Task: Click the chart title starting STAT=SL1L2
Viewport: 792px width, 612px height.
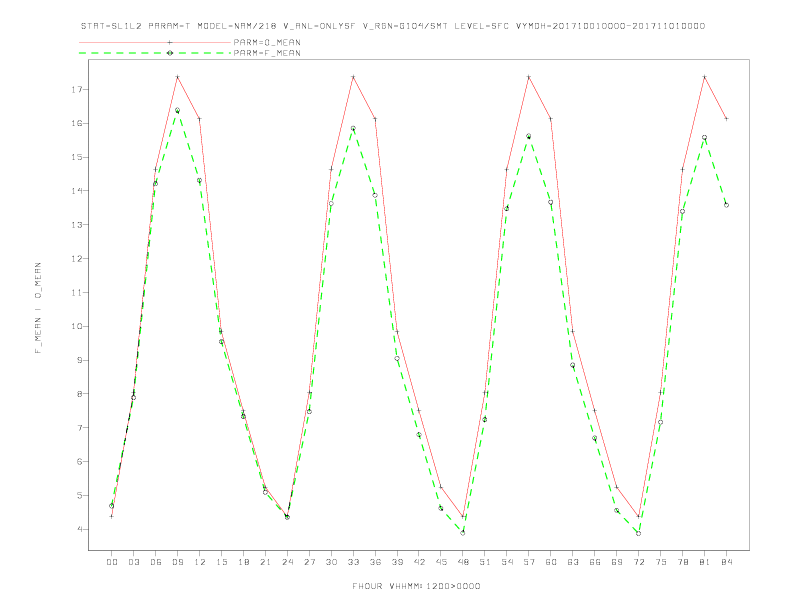Action: (x=393, y=26)
